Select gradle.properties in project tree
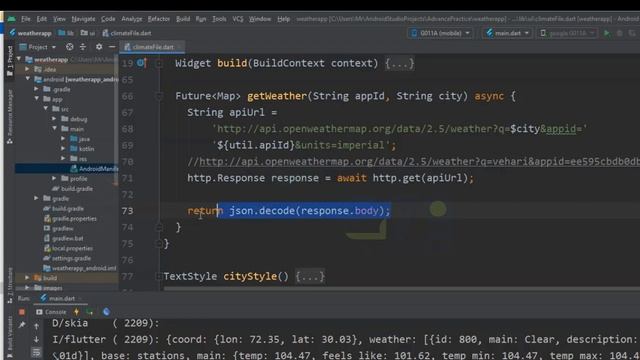 (x=70, y=218)
